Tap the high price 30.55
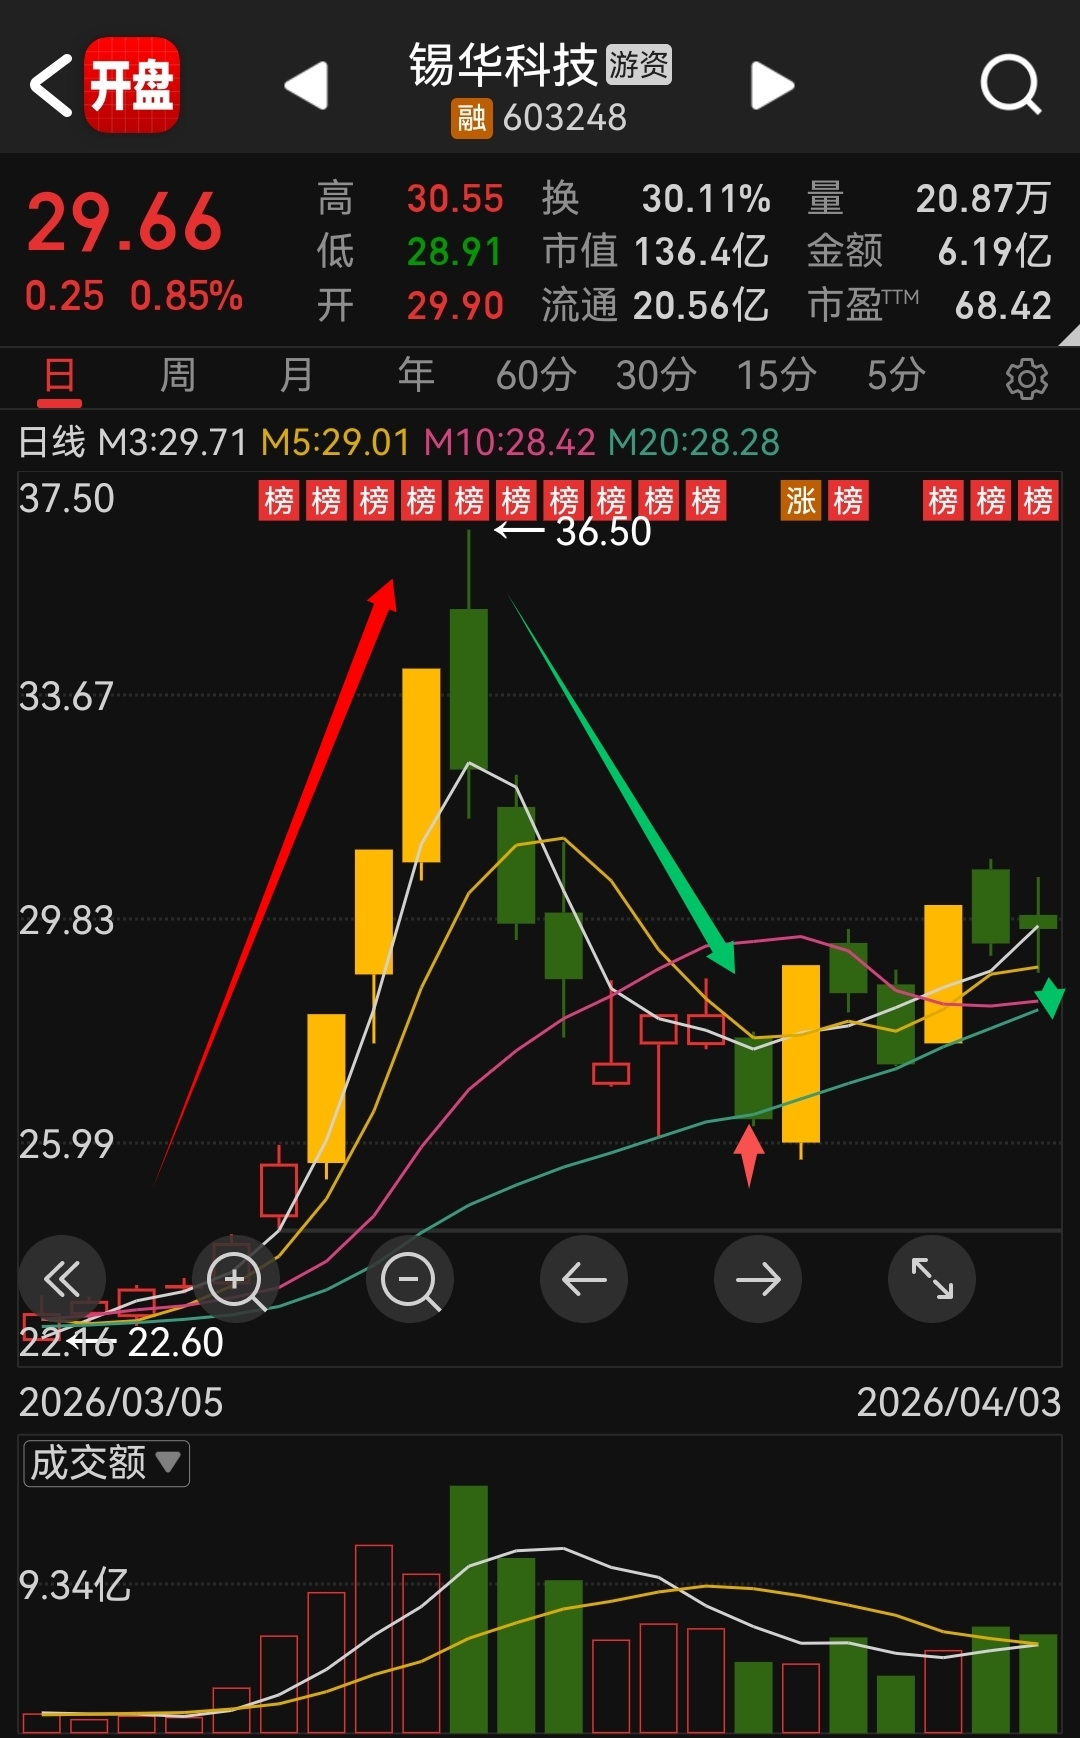1080x1738 pixels. (x=455, y=199)
